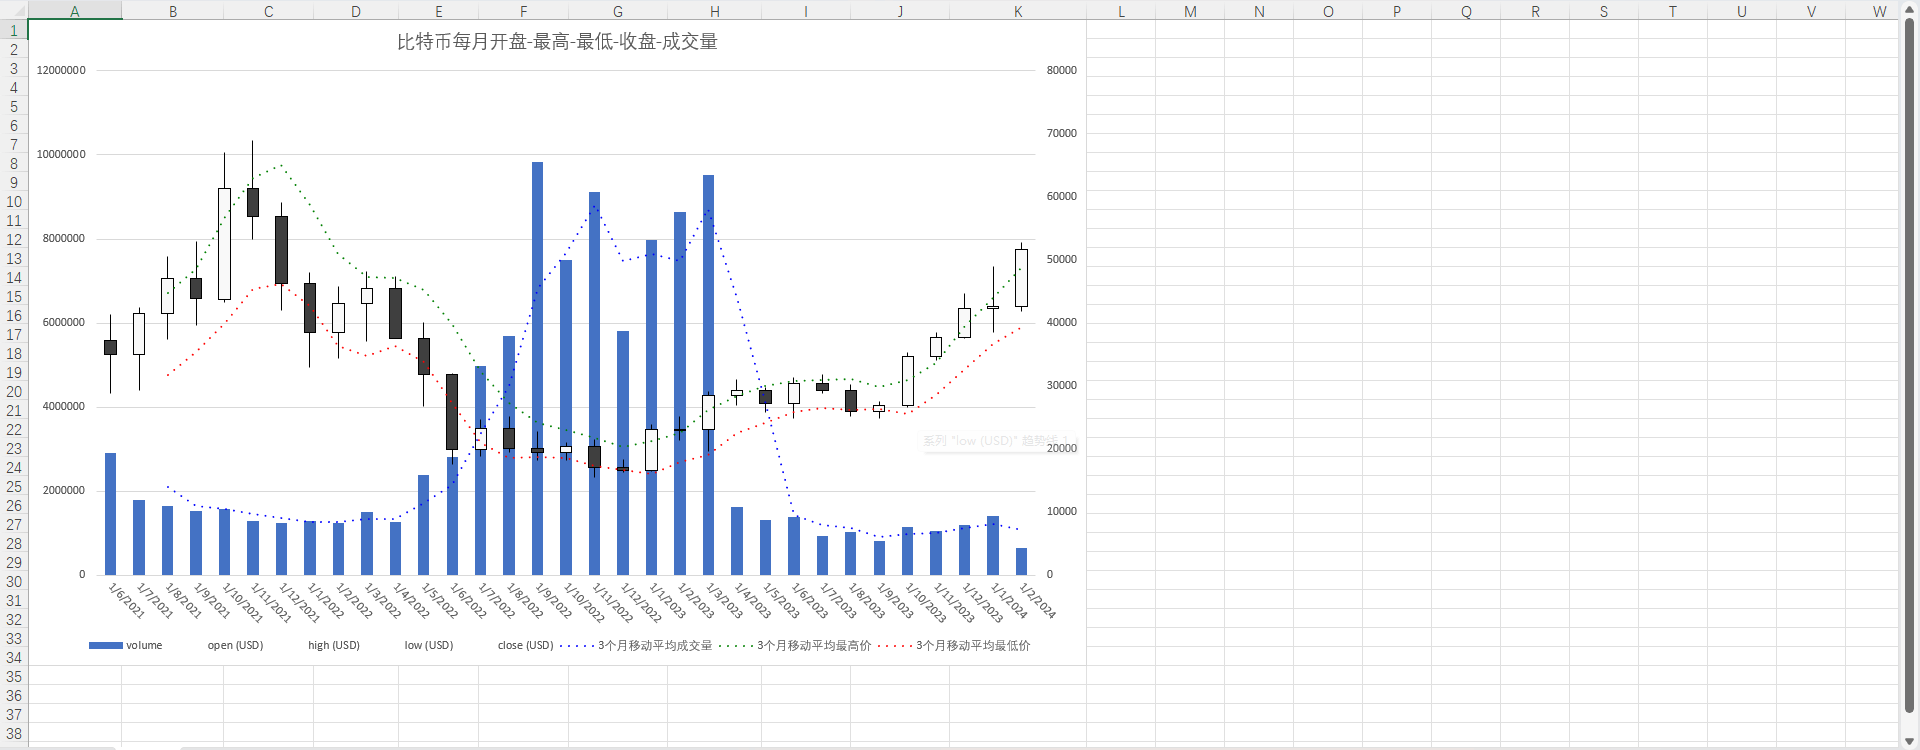Select column T header

click(1673, 11)
